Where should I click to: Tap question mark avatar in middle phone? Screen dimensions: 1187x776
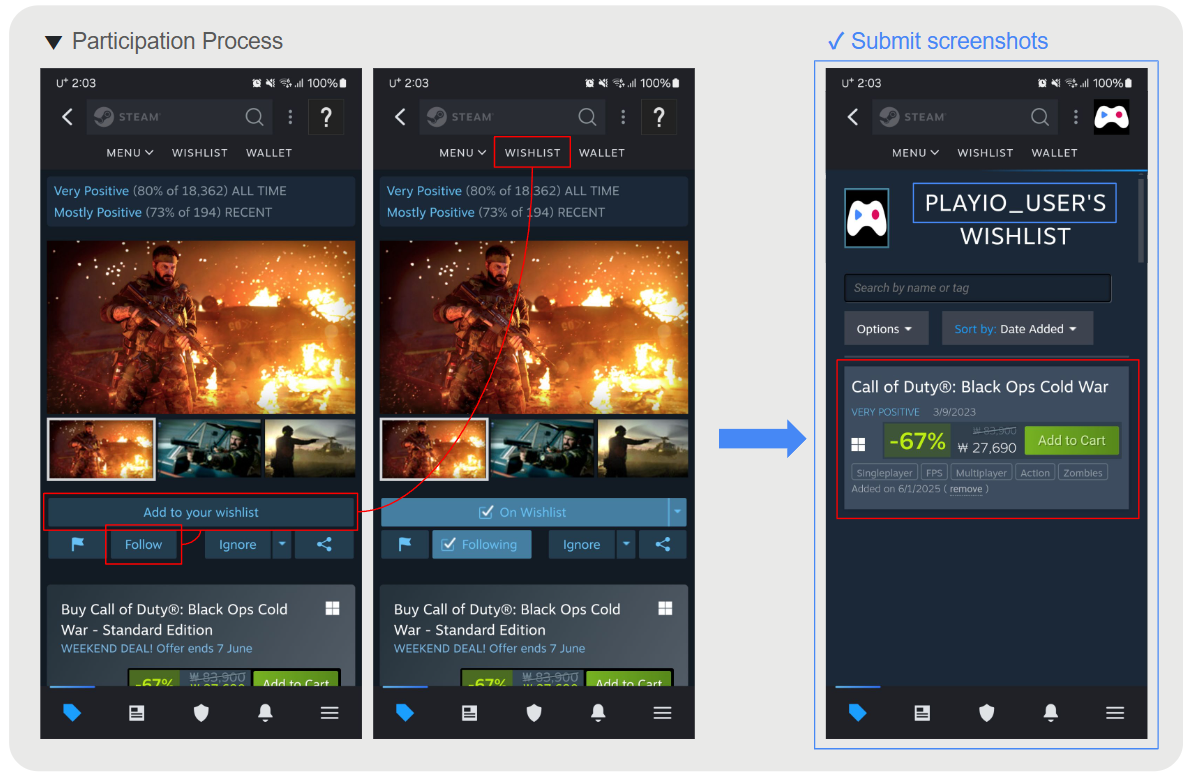tap(659, 117)
